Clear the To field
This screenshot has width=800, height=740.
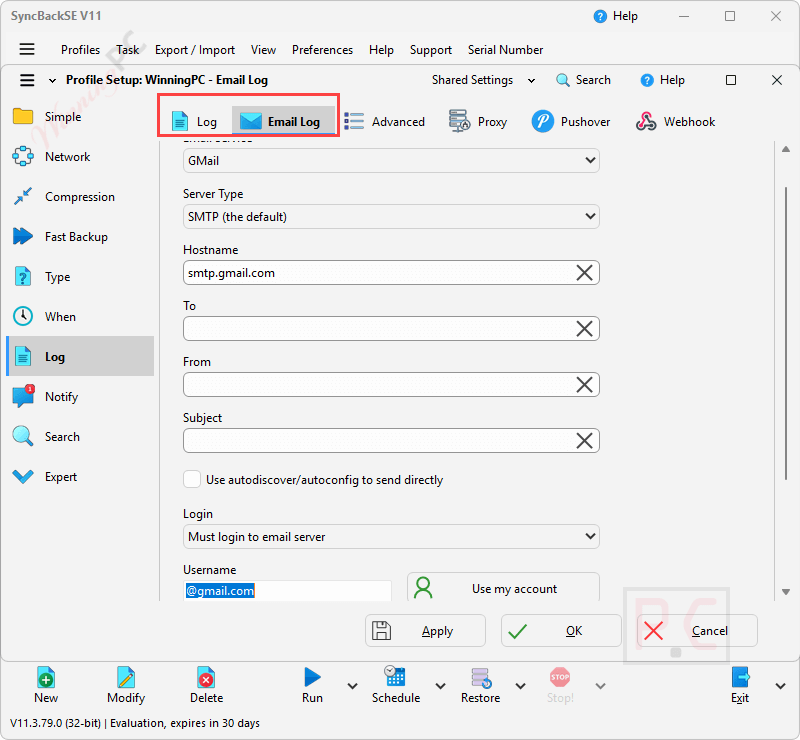tap(584, 329)
